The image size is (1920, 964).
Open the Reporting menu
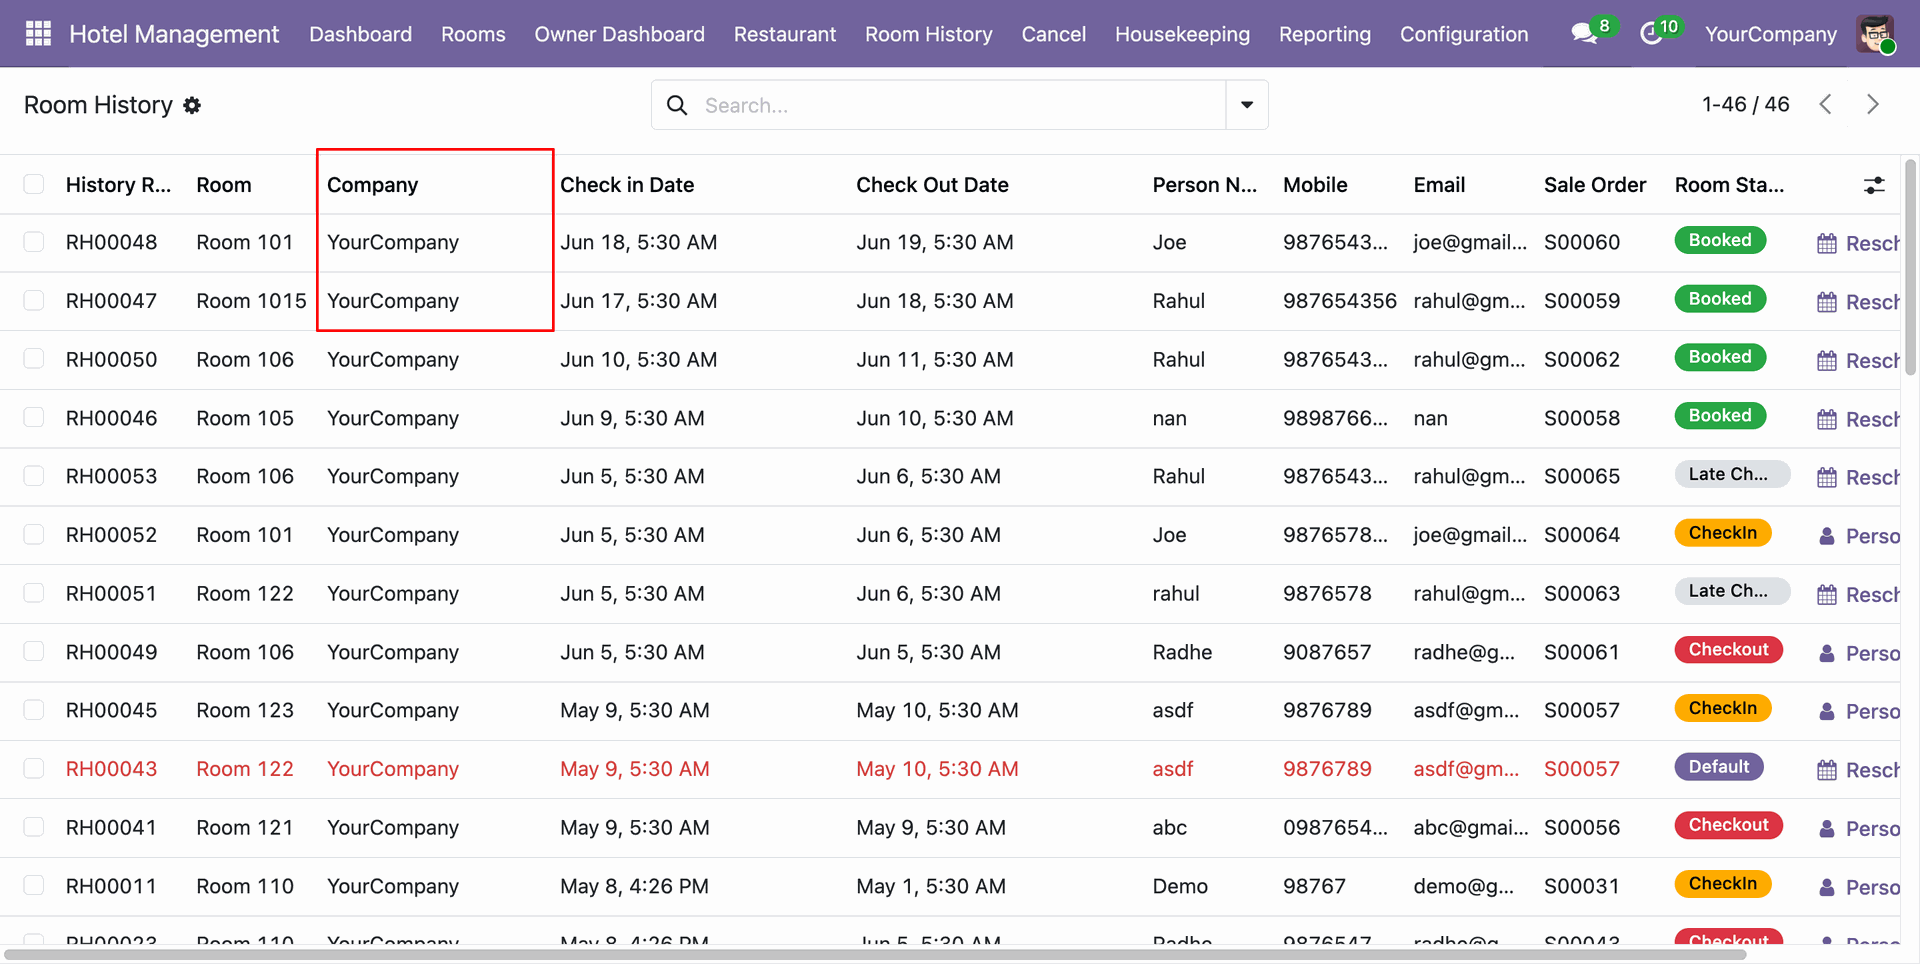click(x=1325, y=34)
